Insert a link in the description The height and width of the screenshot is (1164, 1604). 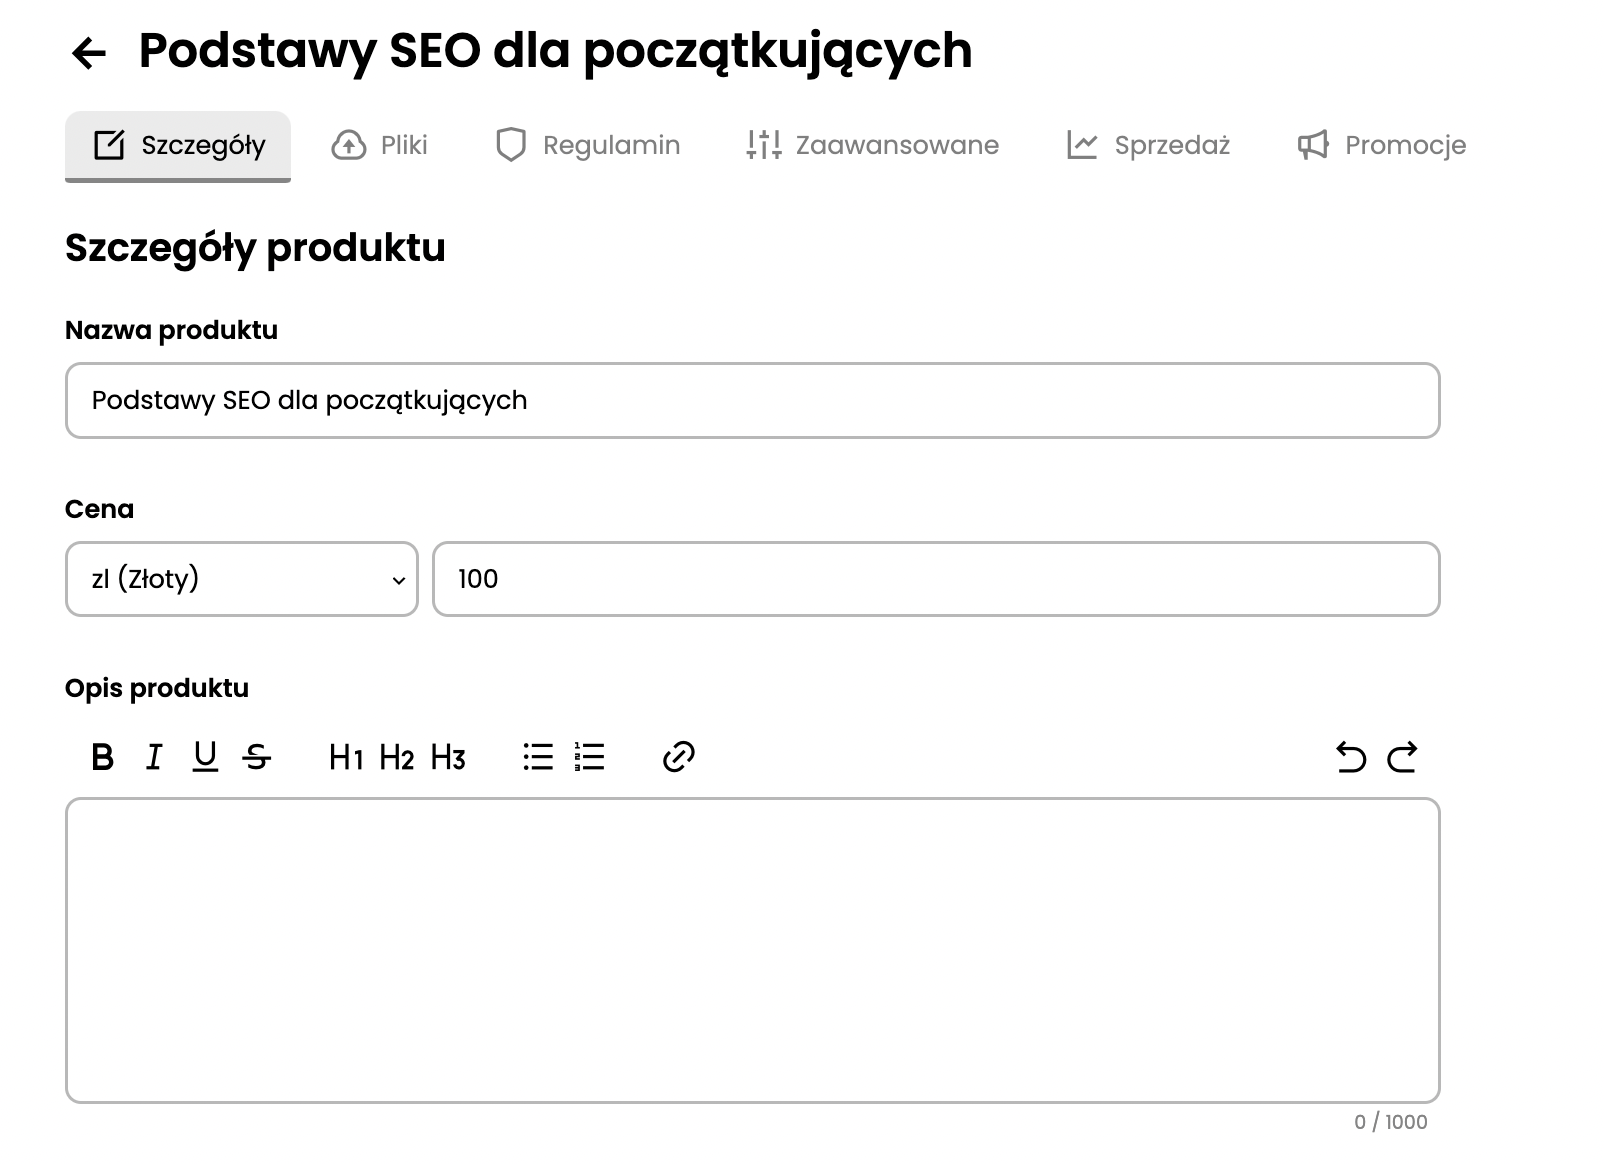click(x=679, y=757)
